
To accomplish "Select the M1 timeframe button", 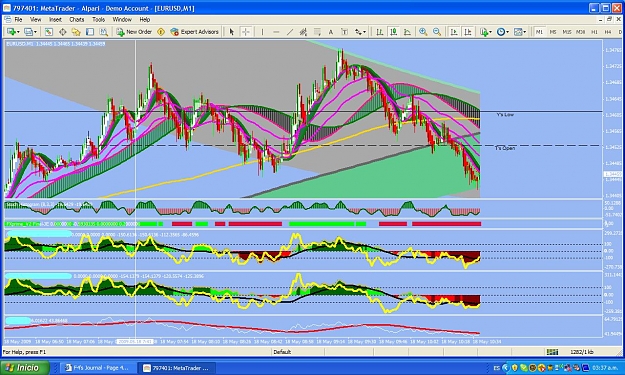I will [x=539, y=32].
